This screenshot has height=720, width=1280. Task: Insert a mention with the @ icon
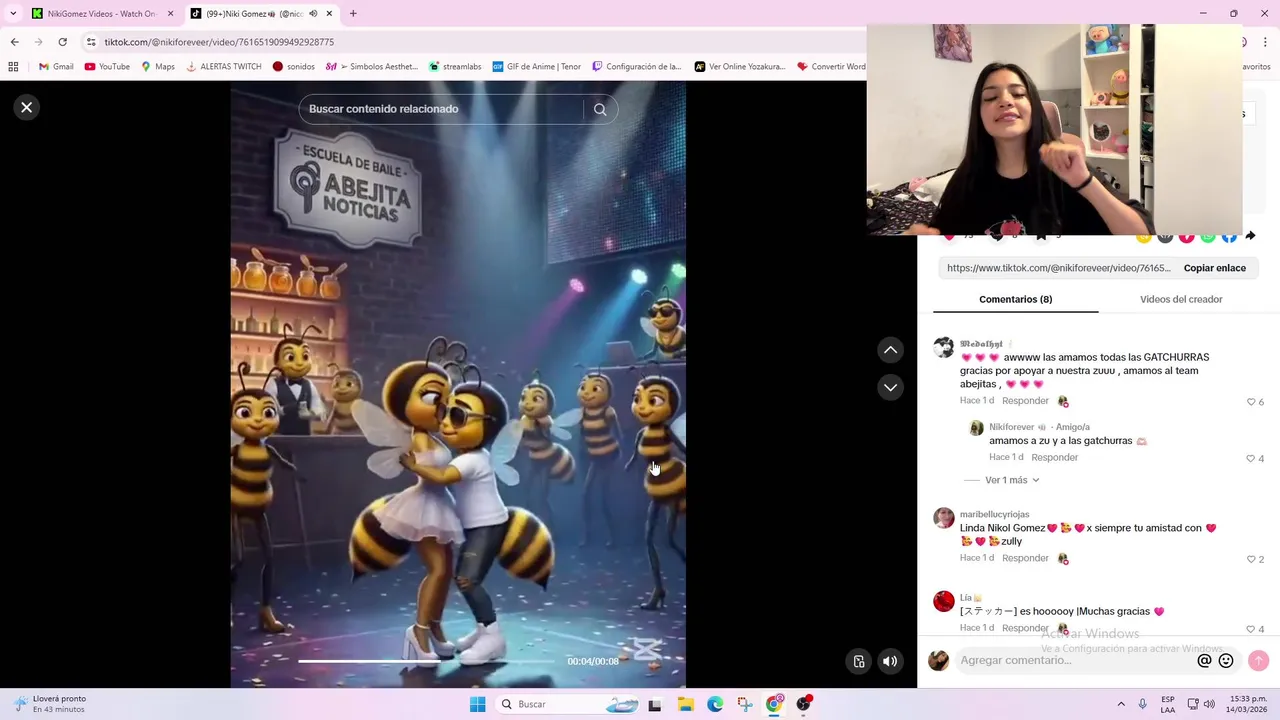[1204, 661]
